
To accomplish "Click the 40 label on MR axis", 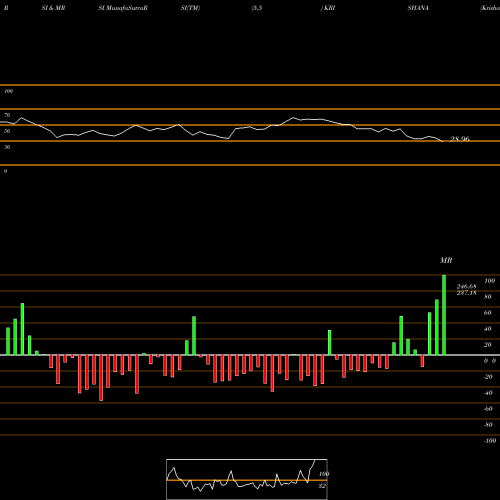I will (x=488, y=329).
